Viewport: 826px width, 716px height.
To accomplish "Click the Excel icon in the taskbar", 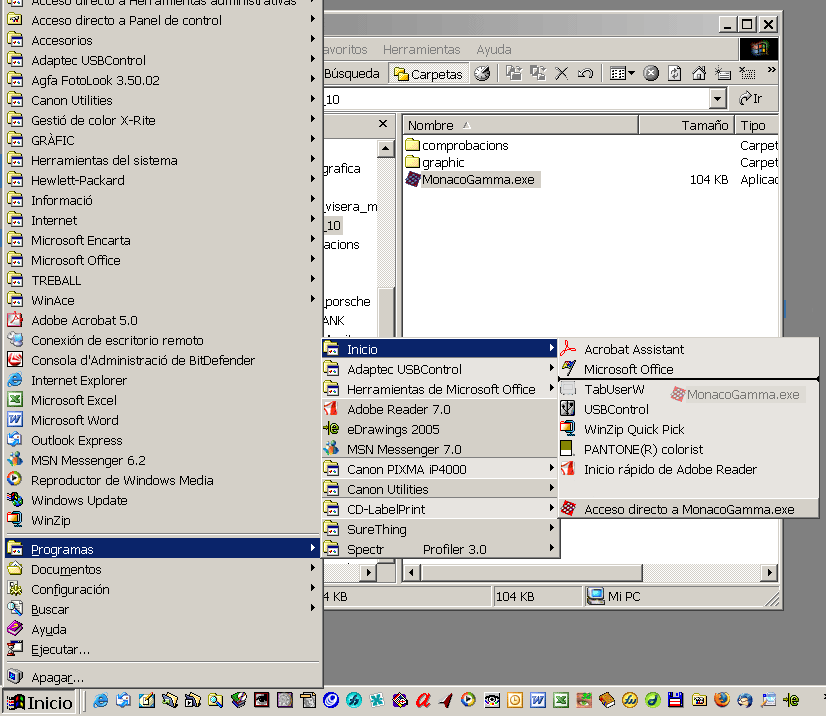I will [x=561, y=701].
